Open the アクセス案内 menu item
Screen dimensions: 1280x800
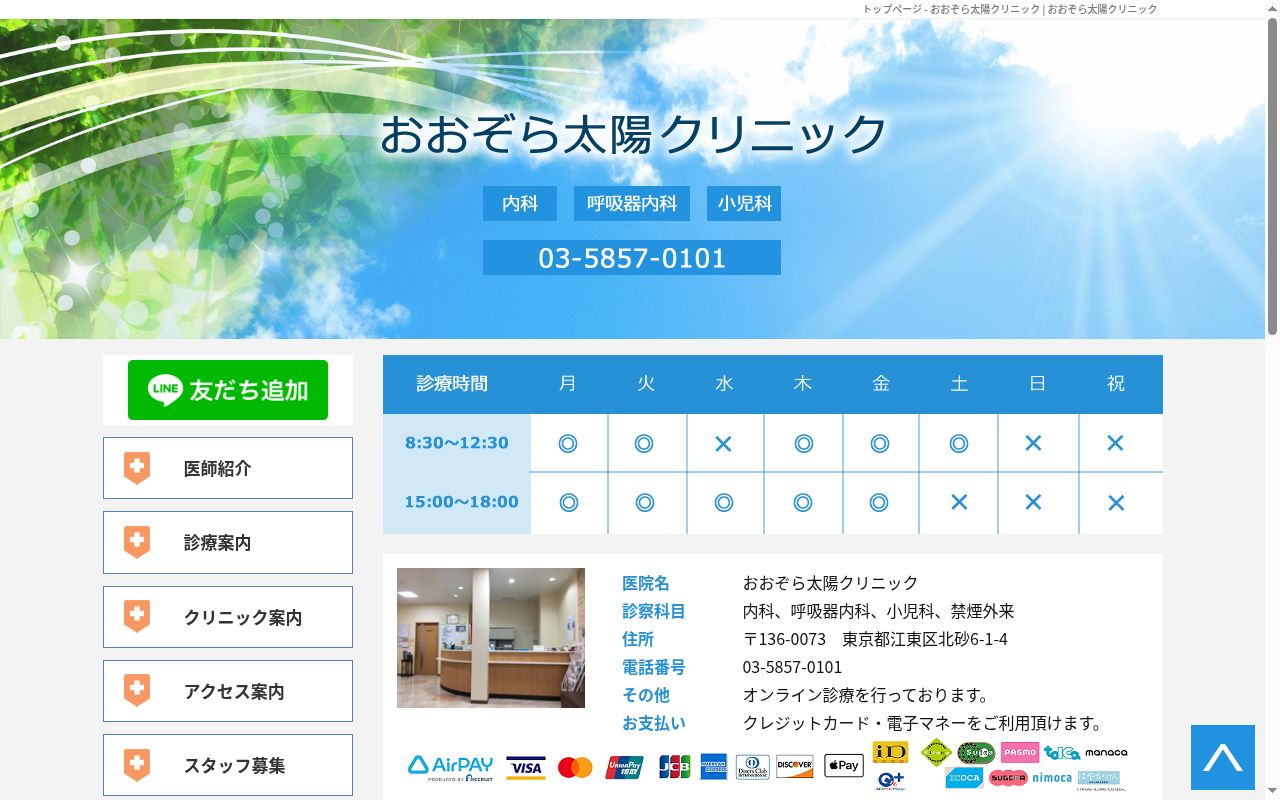pos(228,691)
